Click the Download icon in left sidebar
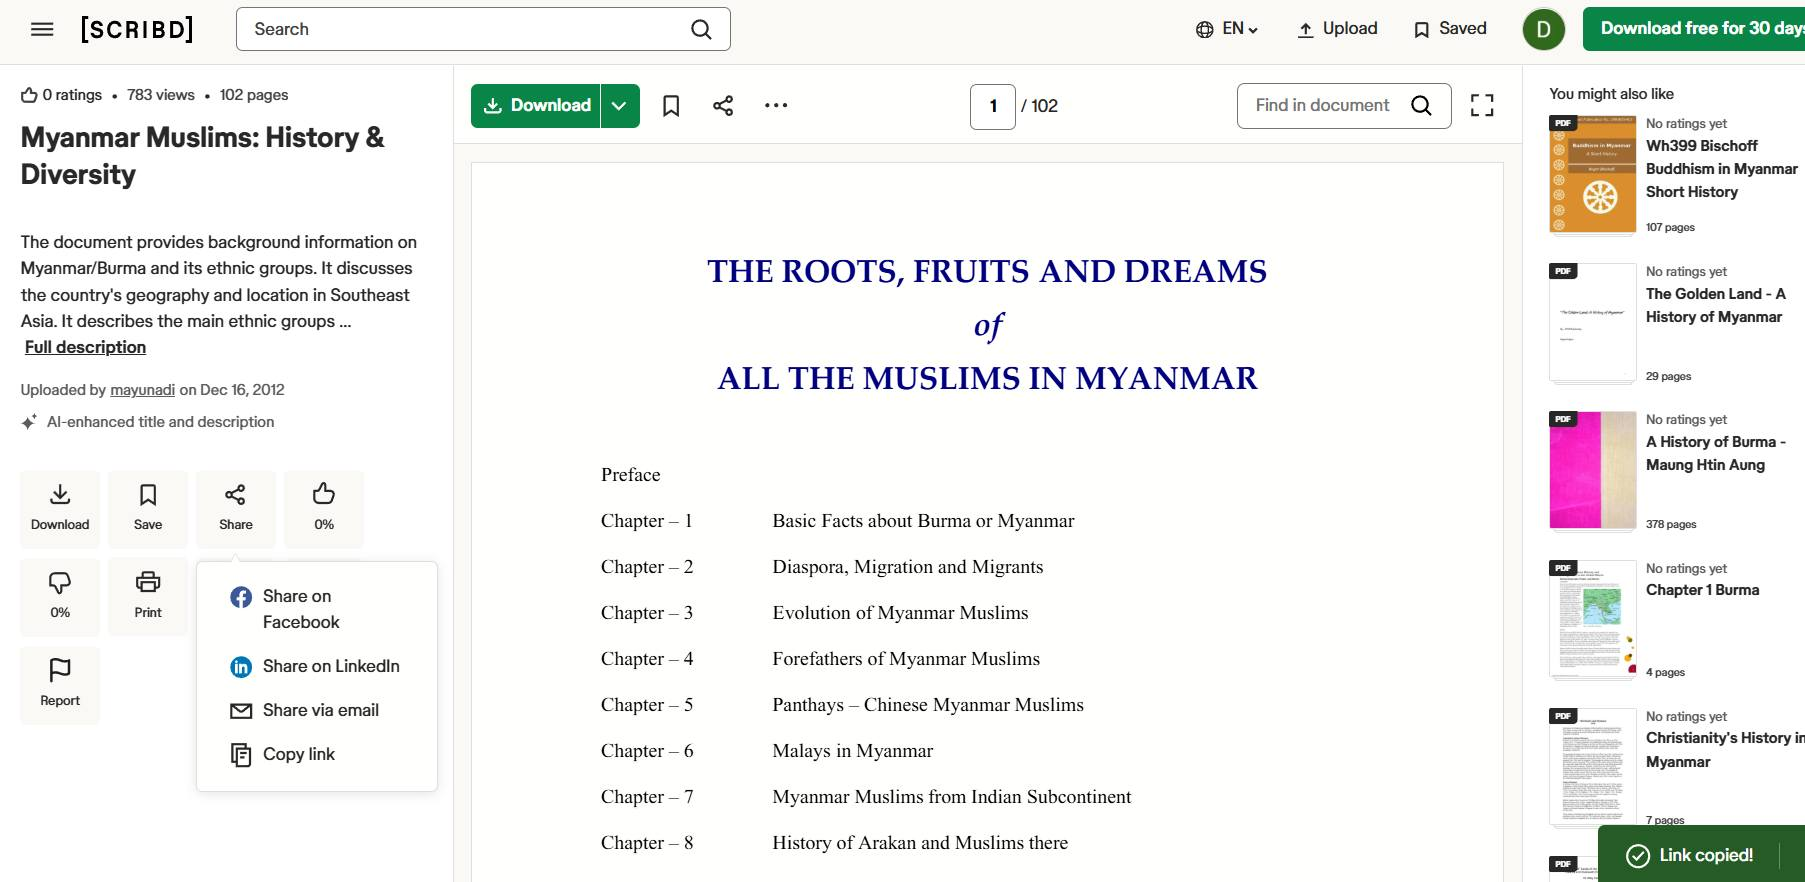The width and height of the screenshot is (1805, 882). [60, 508]
